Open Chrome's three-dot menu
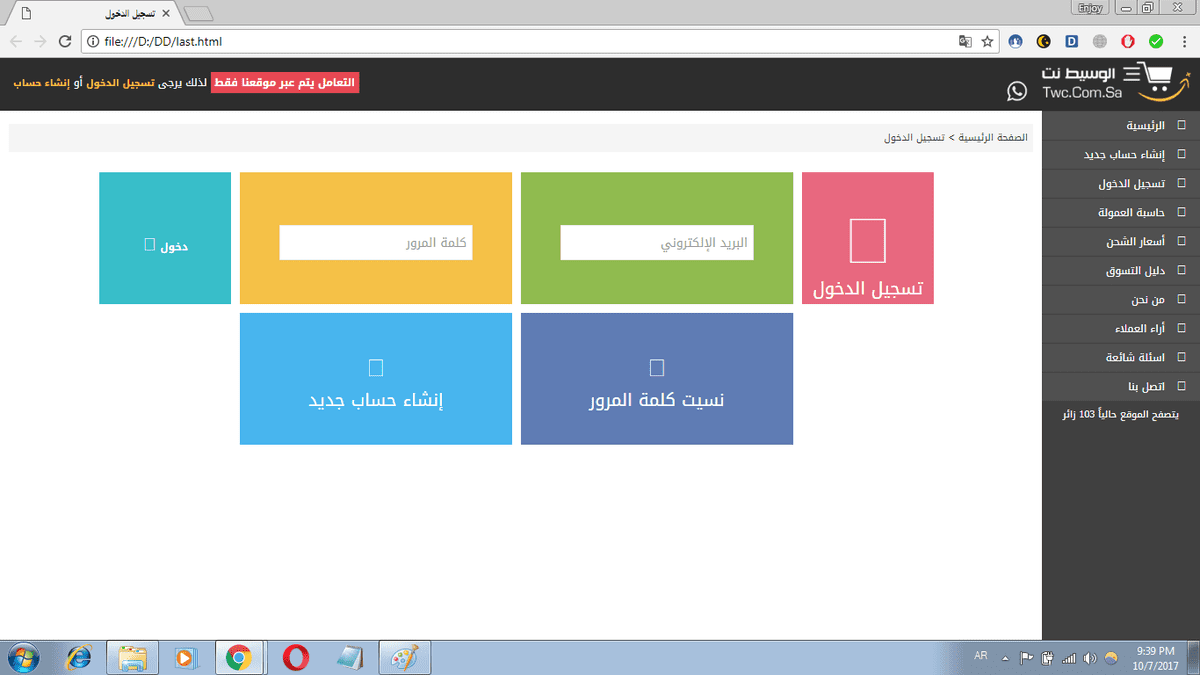The height and width of the screenshot is (675, 1200). point(1183,42)
